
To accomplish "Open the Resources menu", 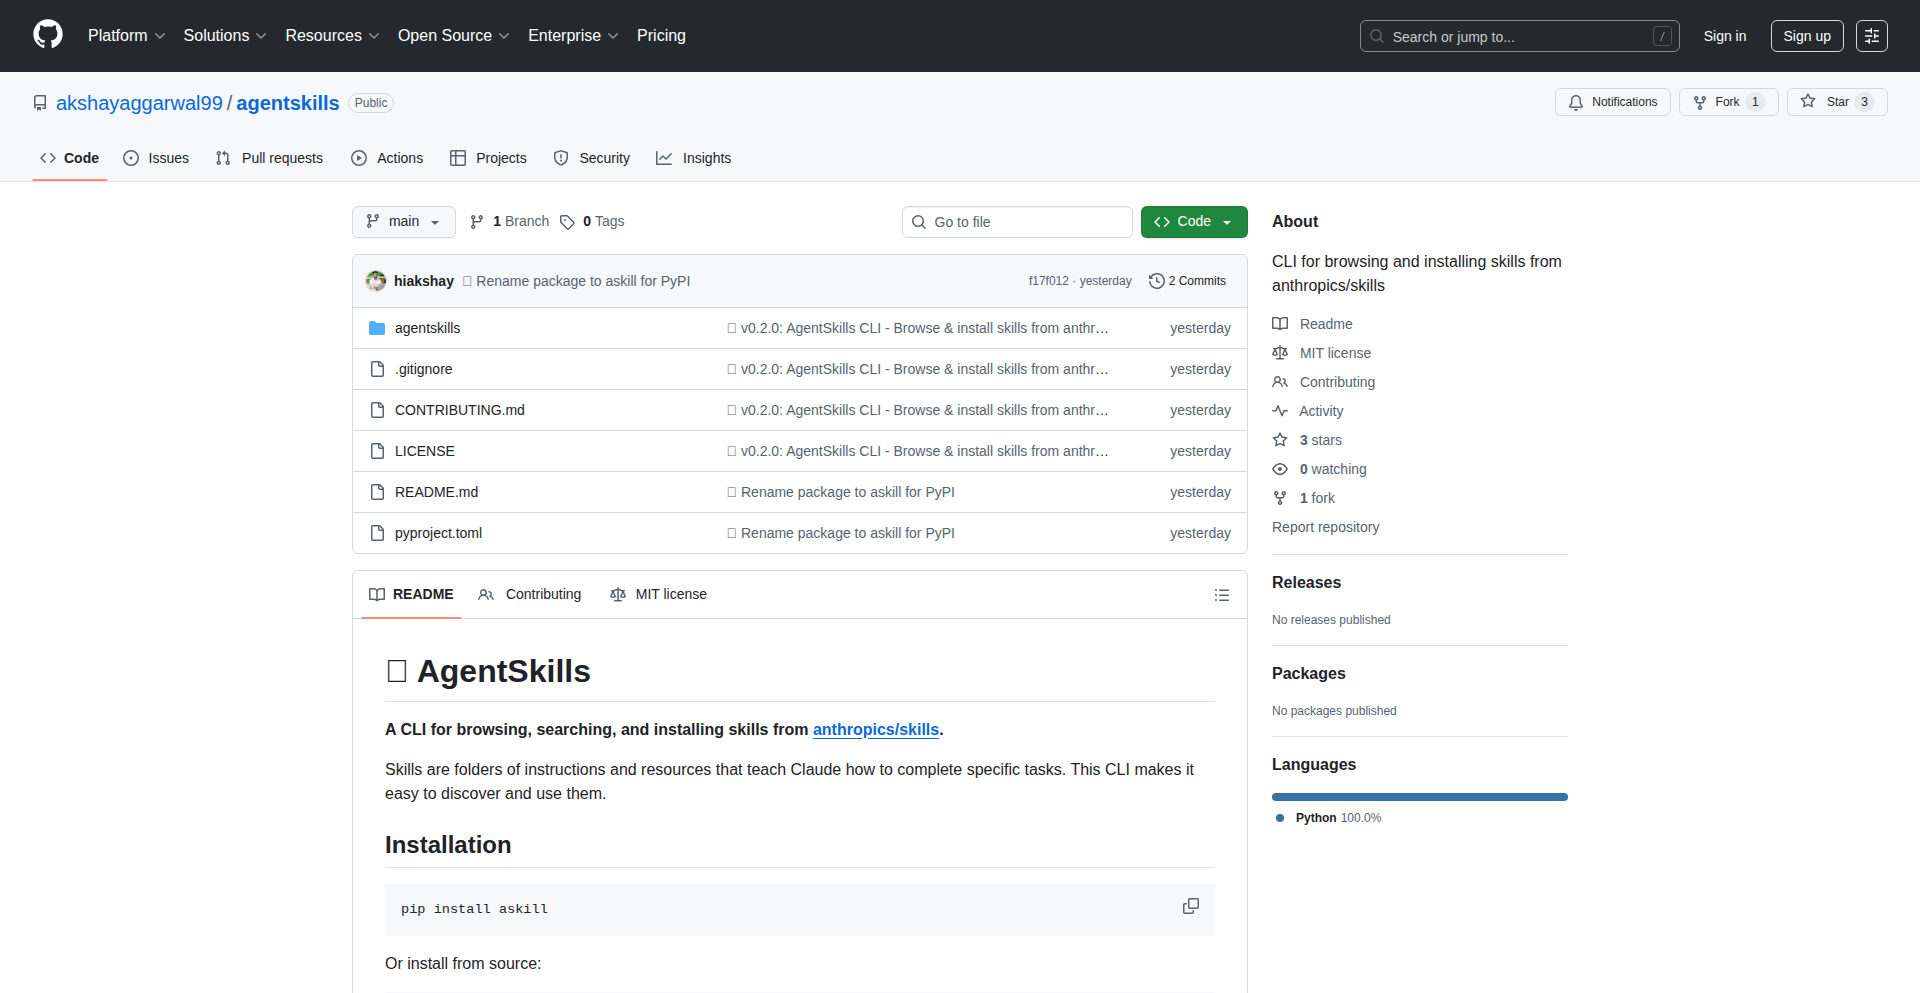I will (x=331, y=35).
